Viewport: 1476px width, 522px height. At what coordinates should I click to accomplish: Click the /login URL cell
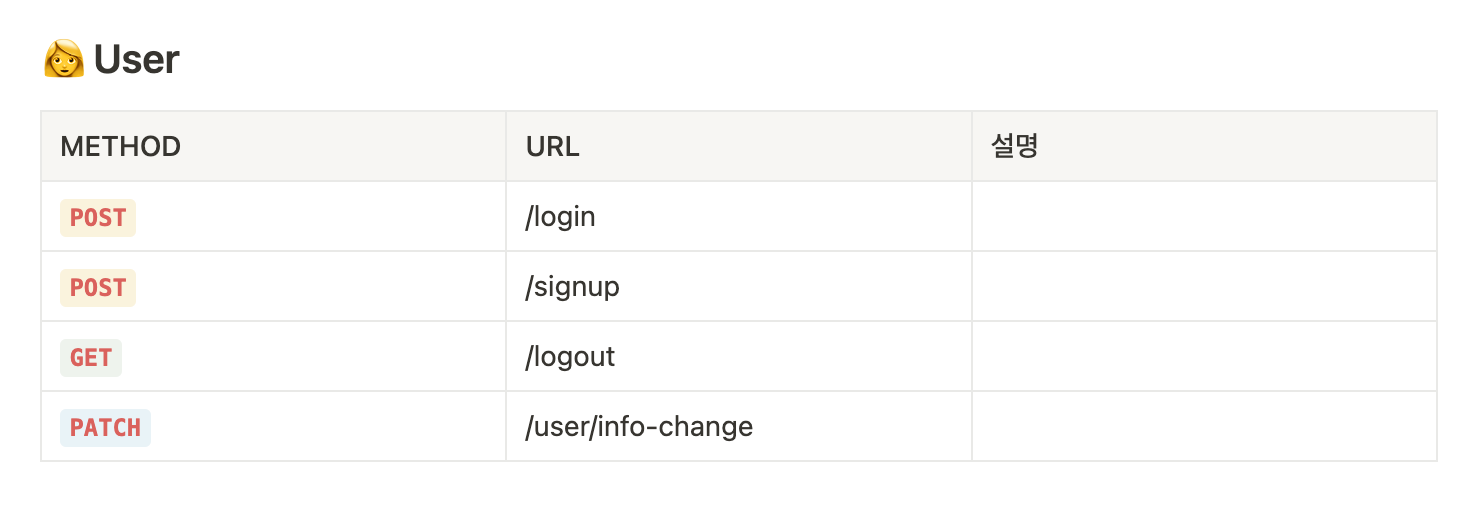[x=739, y=216]
